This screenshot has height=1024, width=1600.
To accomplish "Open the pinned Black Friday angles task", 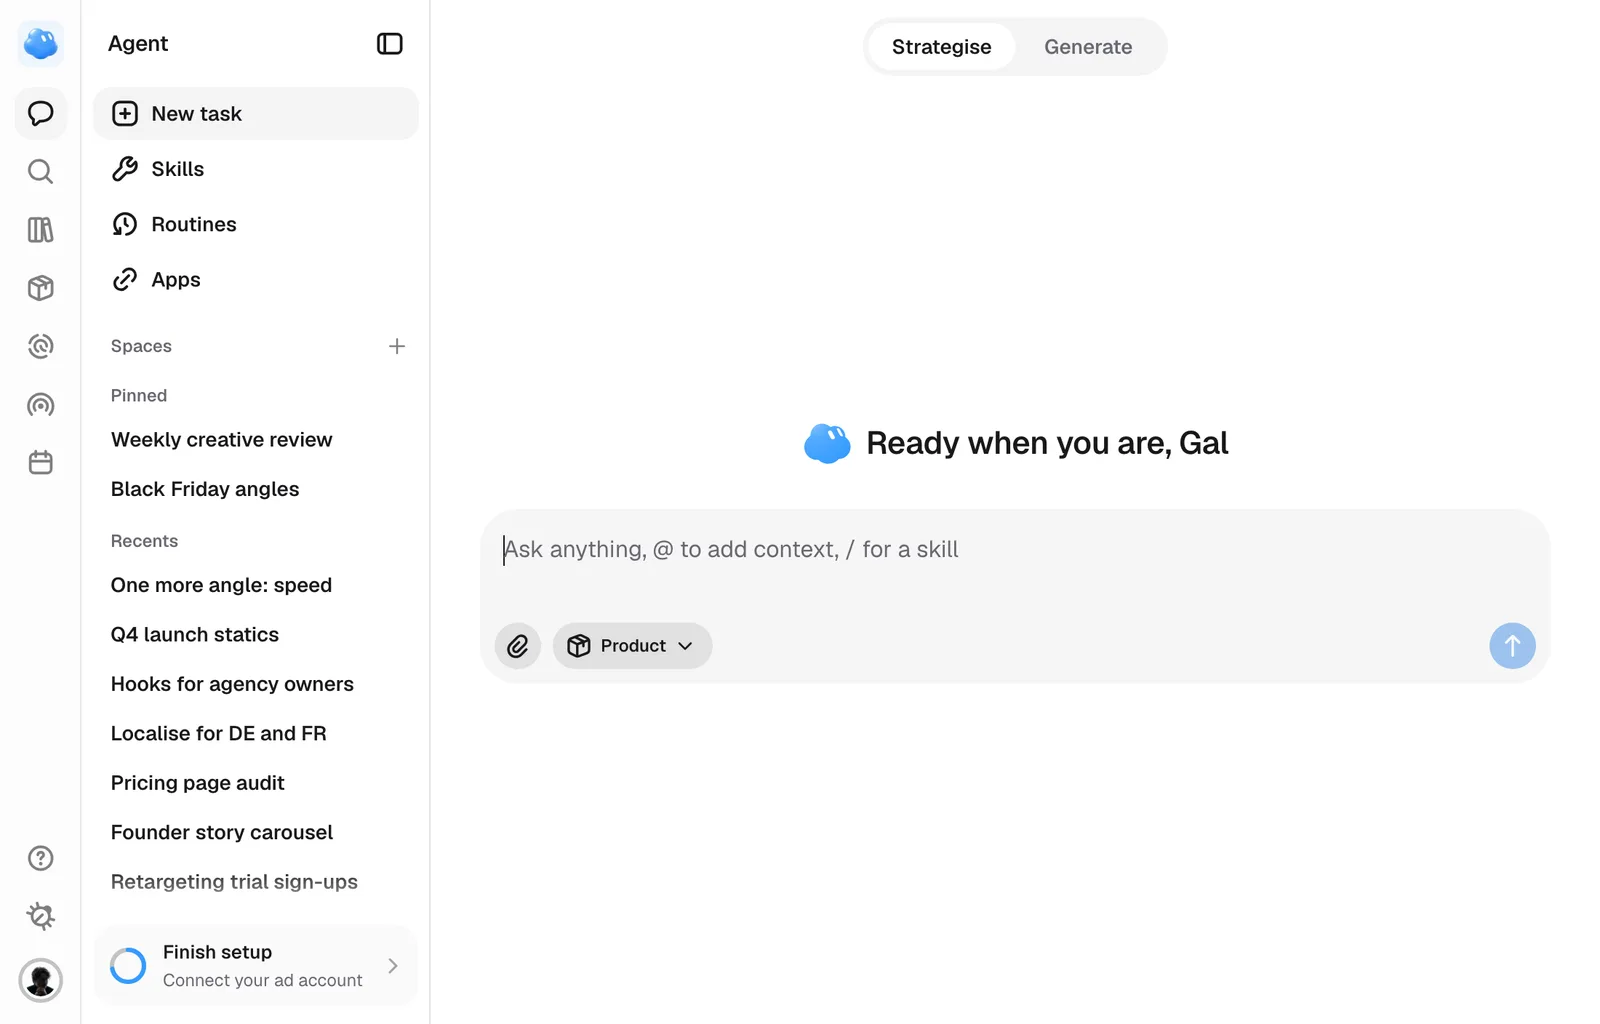I will pyautogui.click(x=256, y=489).
